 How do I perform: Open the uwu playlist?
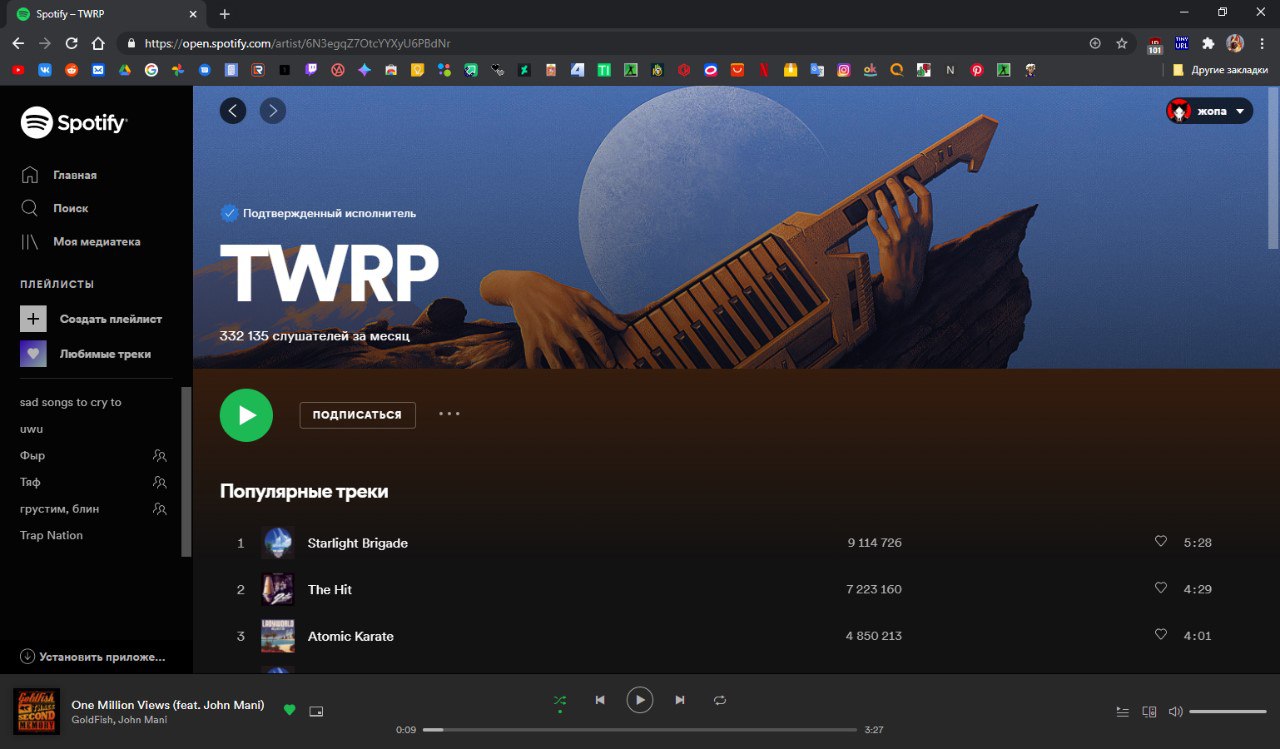tap(31, 429)
